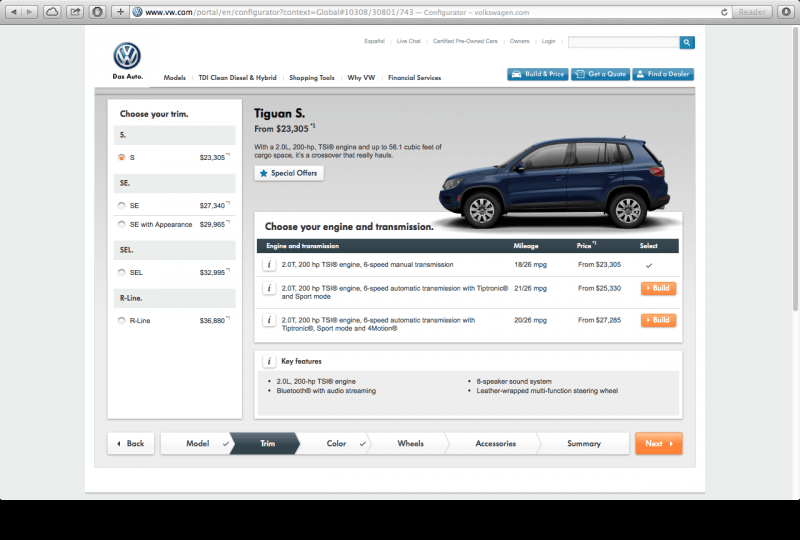Open info icon for 4Motion engine row

click(269, 320)
